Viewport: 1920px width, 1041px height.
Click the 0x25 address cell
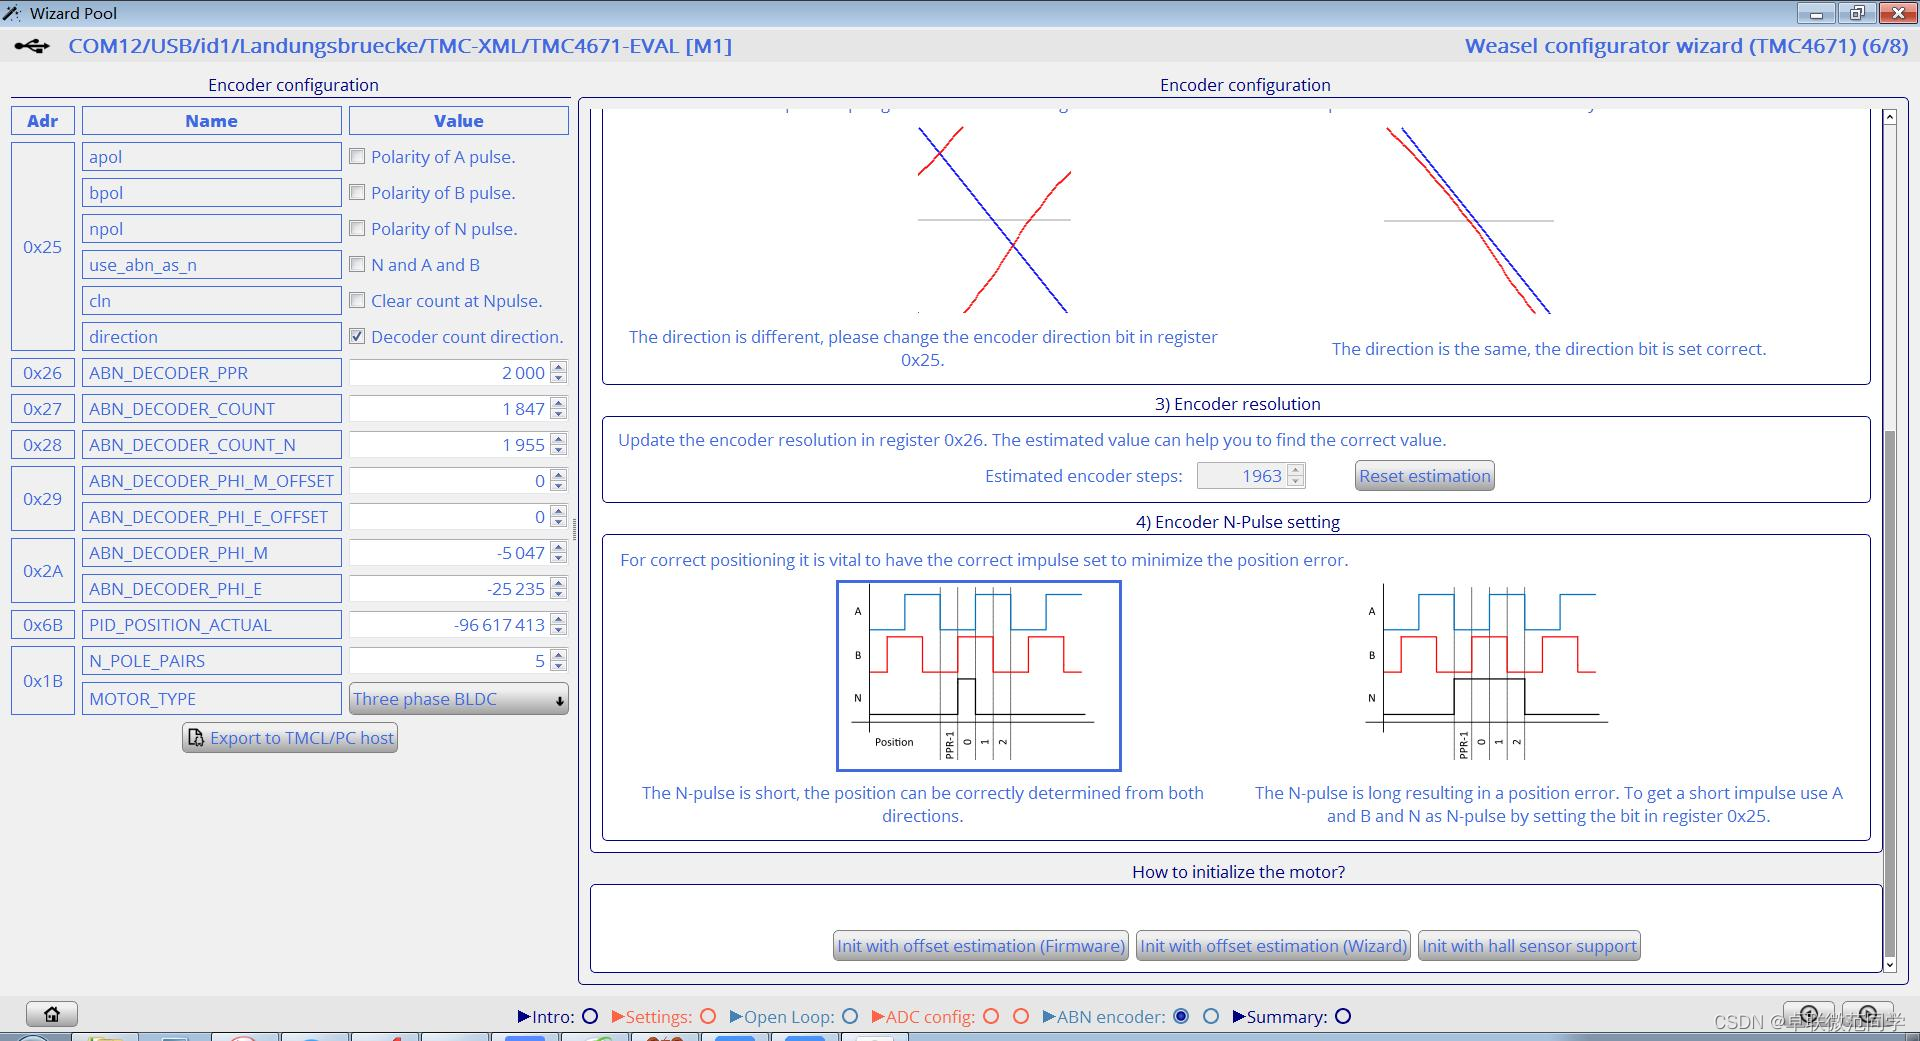(x=42, y=246)
